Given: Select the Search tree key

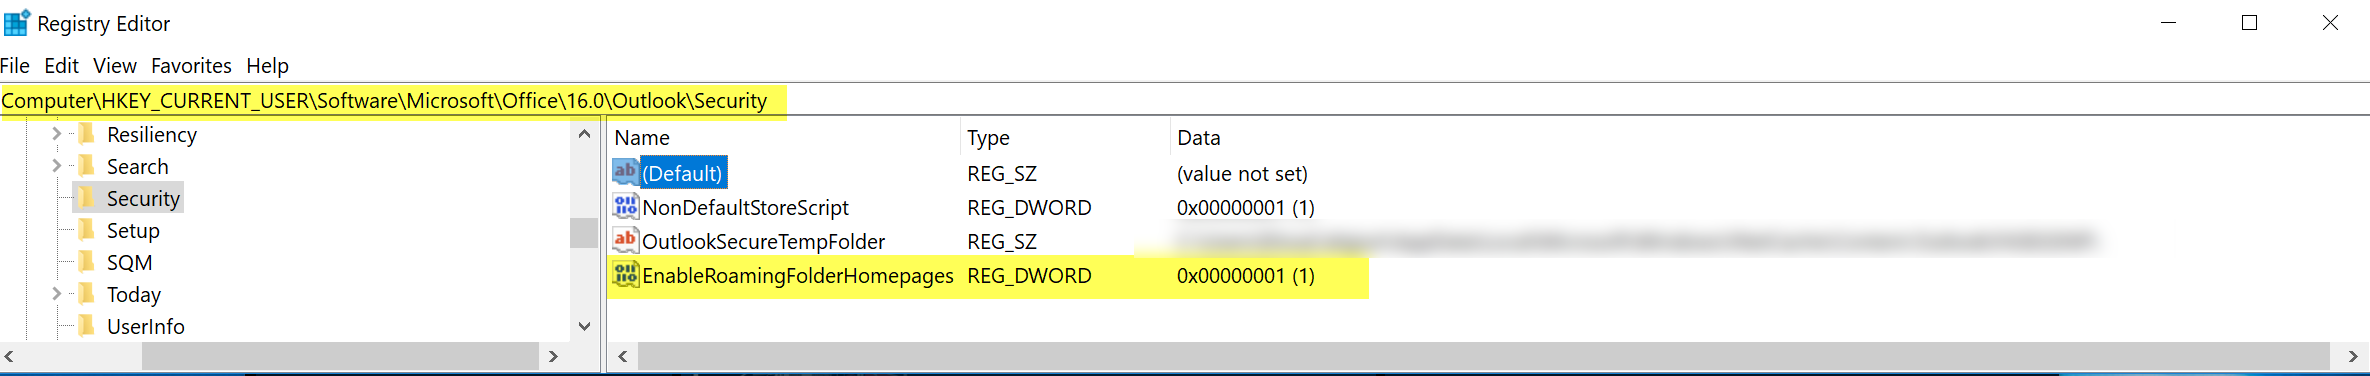Looking at the screenshot, I should point(137,166).
